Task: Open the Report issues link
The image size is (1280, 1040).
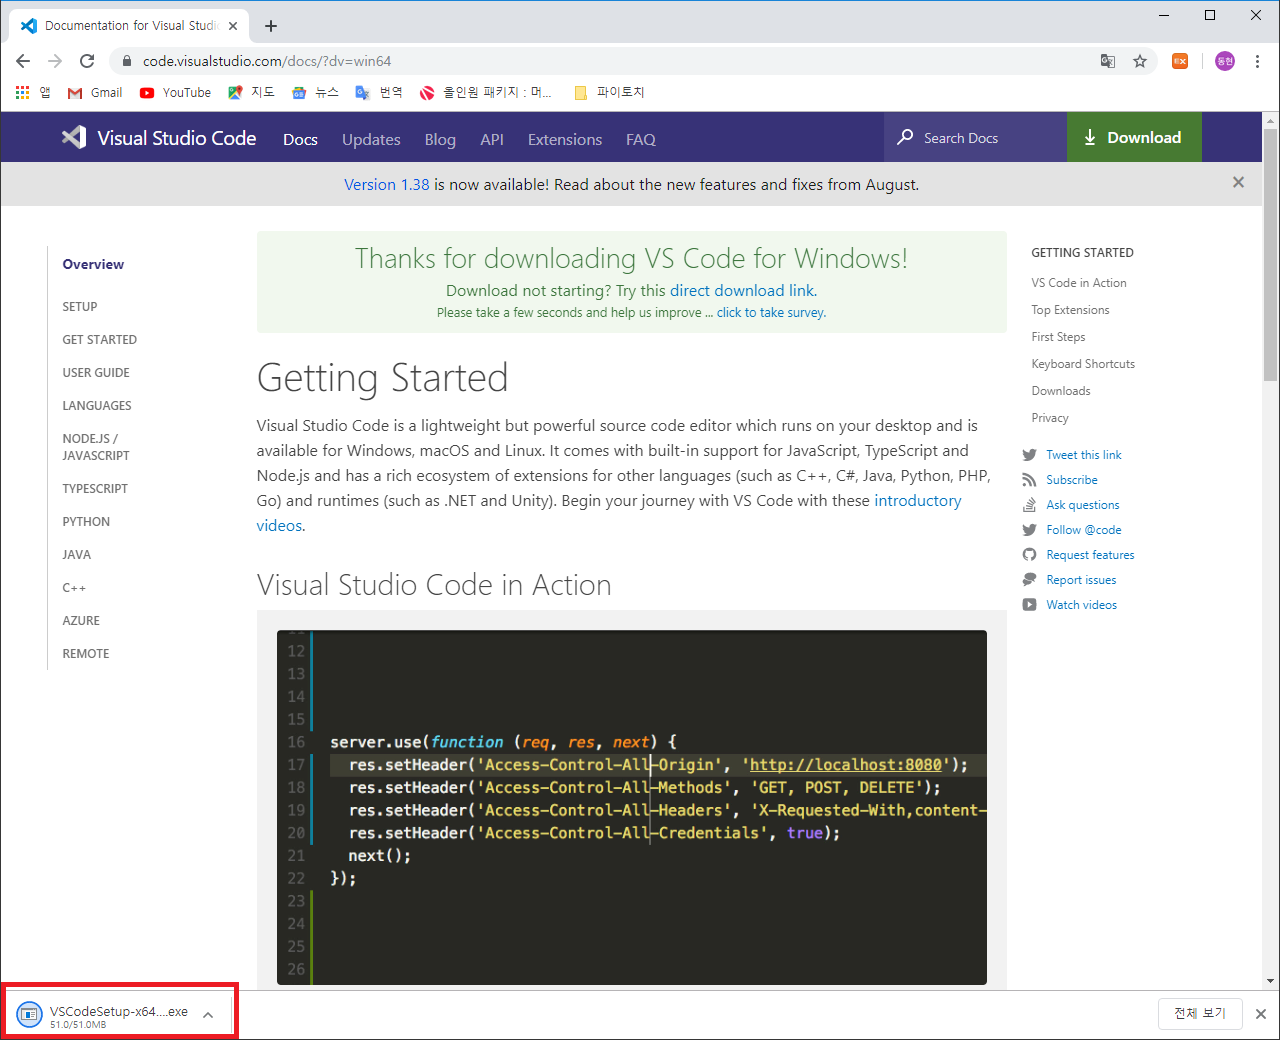Action: click(1081, 580)
